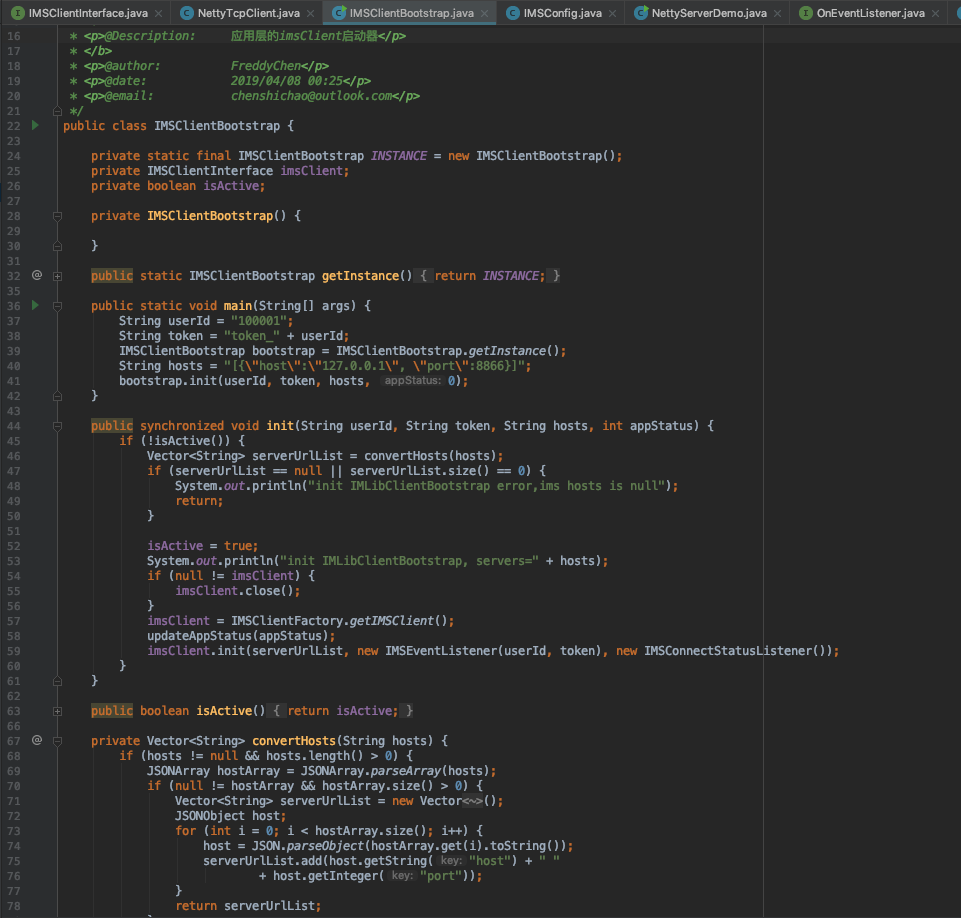
Task: Collapse the init method at line 44
Action: [x=58, y=426]
